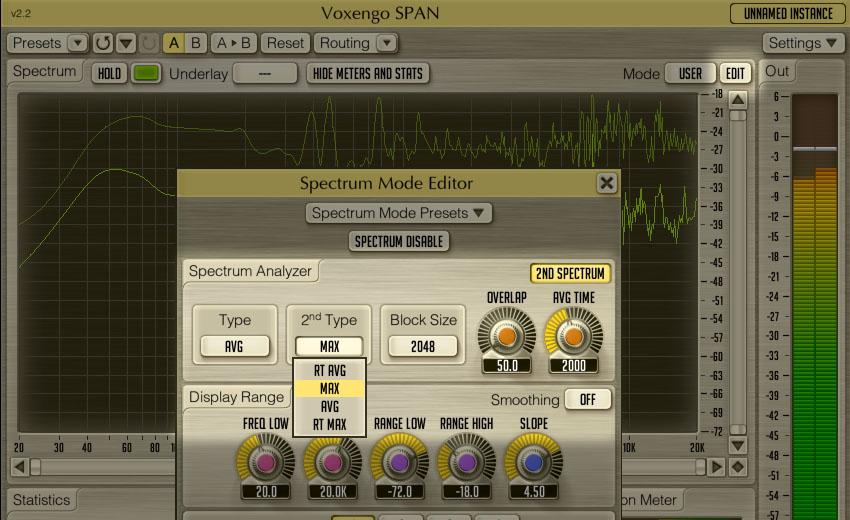Open the undo history dropdown arrow
The width and height of the screenshot is (850, 520).
pyautogui.click(x=126, y=43)
